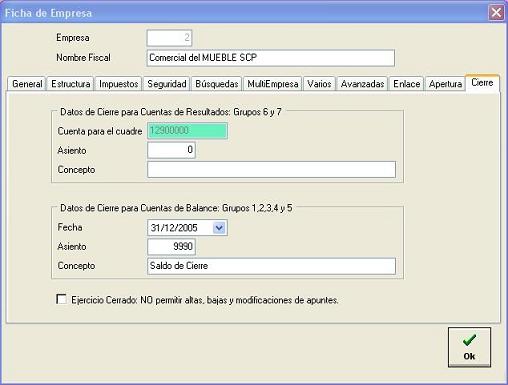Click the Asiento field showing 9990
508x385 pixels.
click(171, 247)
